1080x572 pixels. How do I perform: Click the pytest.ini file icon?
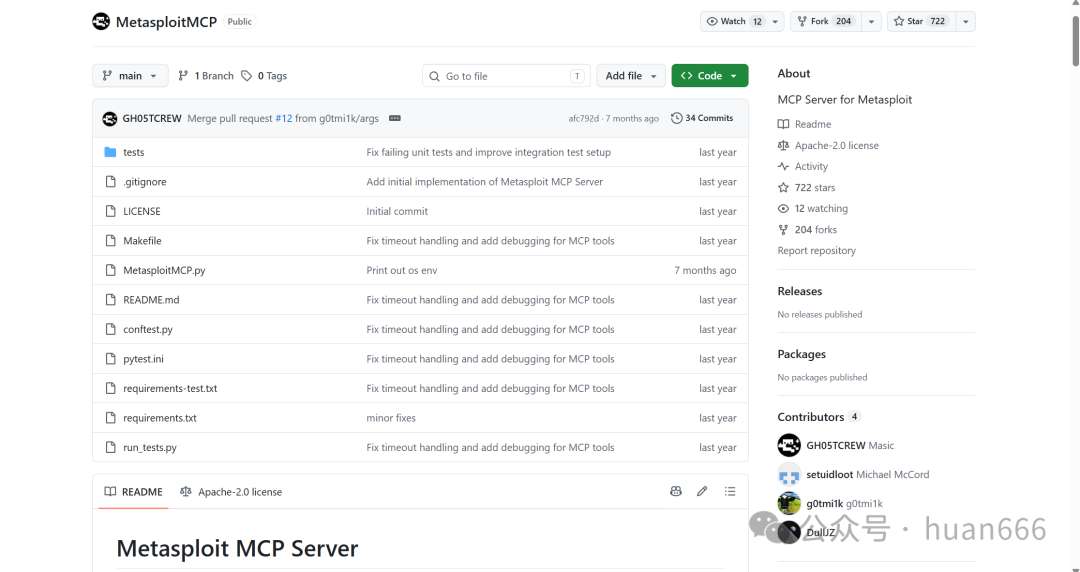click(x=110, y=359)
